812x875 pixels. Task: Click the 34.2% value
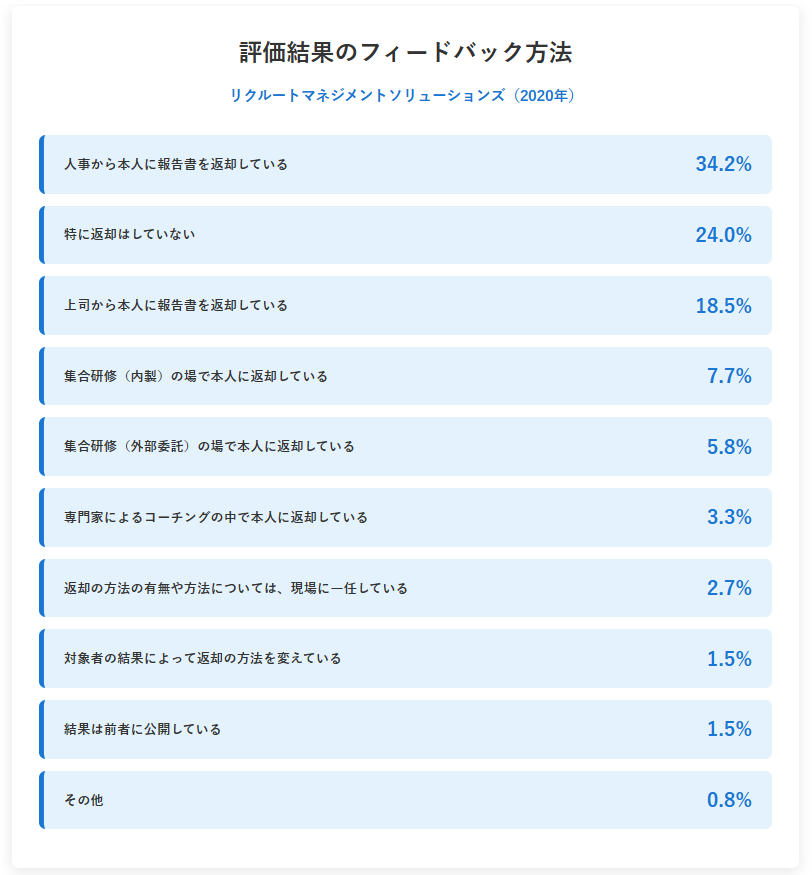click(723, 164)
